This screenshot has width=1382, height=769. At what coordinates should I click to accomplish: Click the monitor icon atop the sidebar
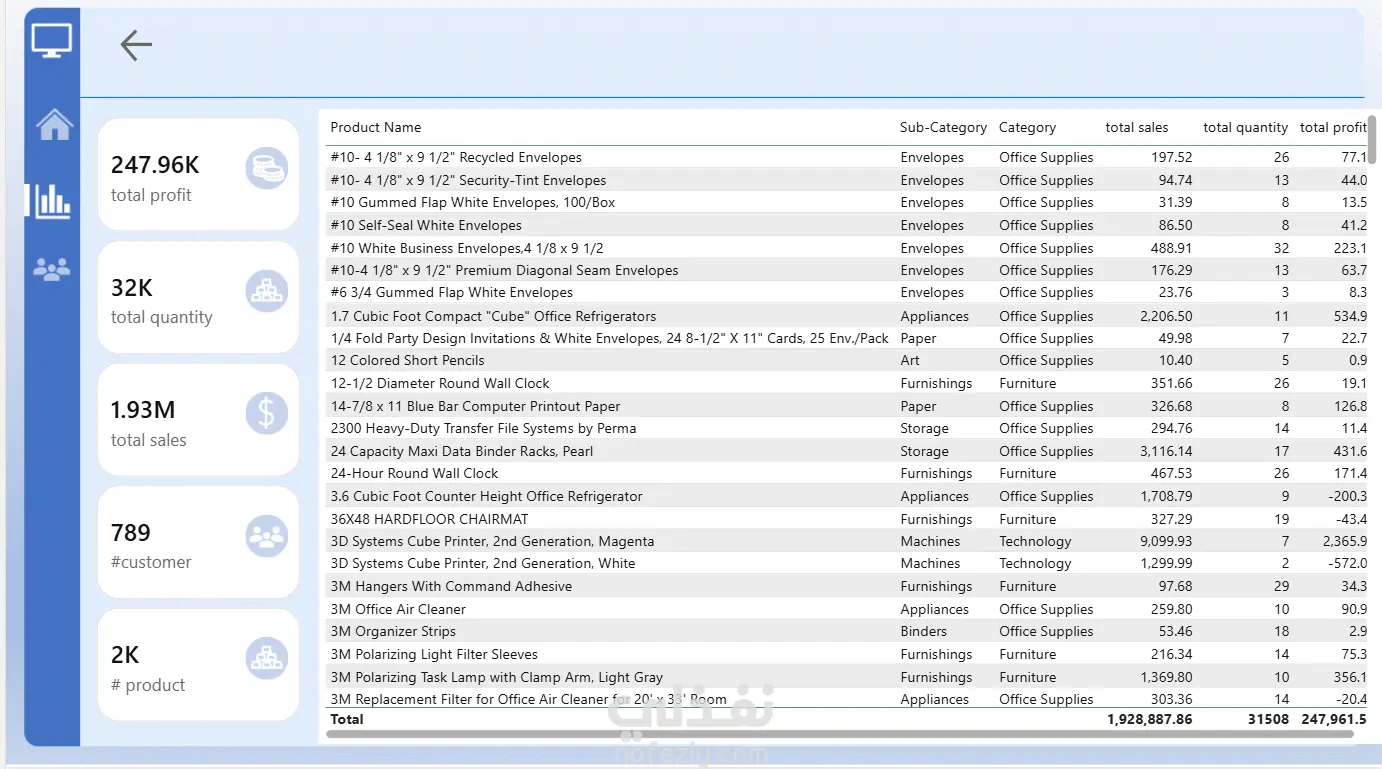pos(52,41)
